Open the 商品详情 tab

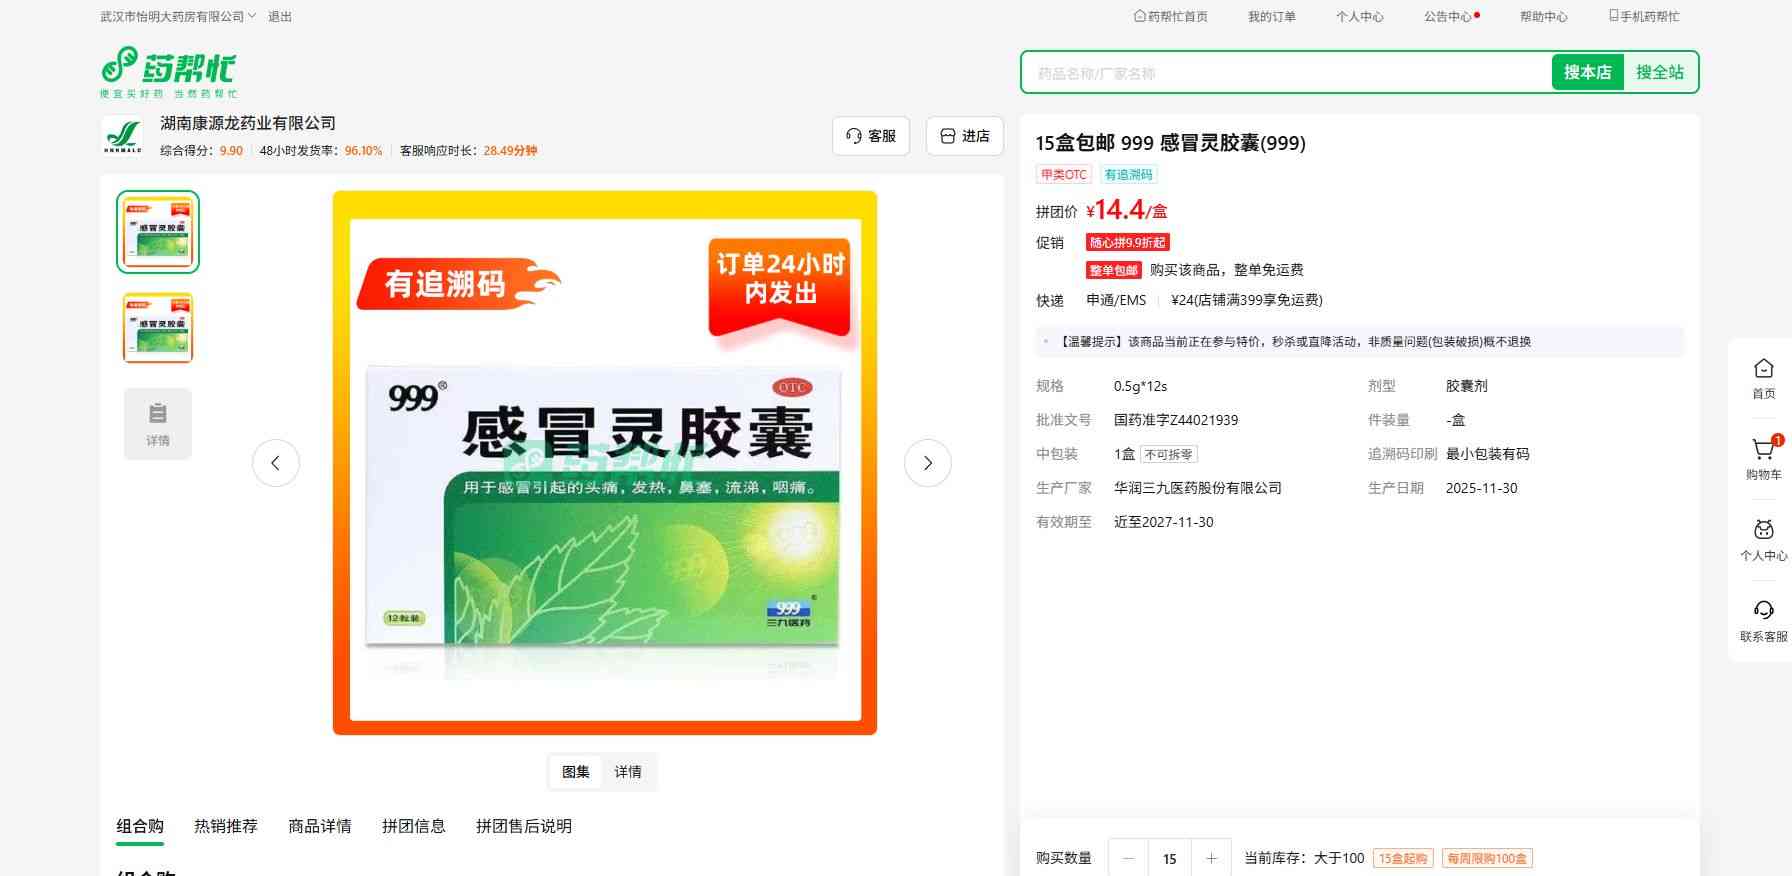[320, 826]
